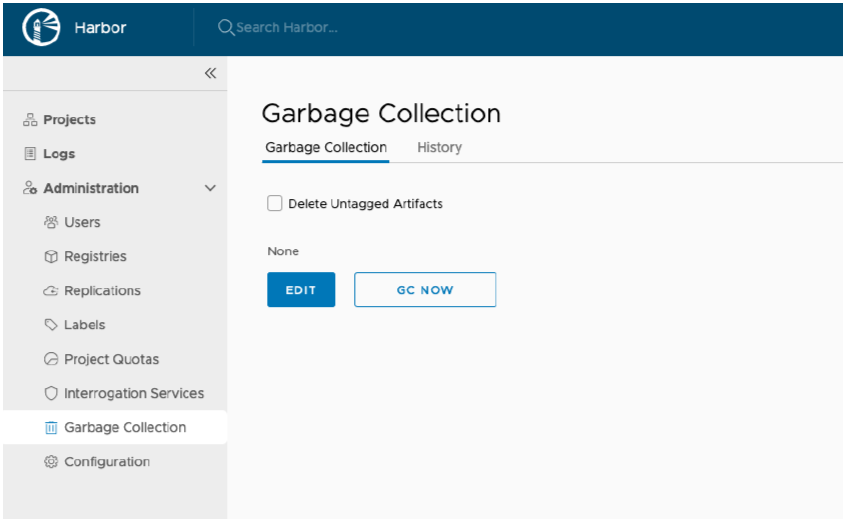
Task: Click the Administration user-gear icon
Action: (x=30, y=188)
